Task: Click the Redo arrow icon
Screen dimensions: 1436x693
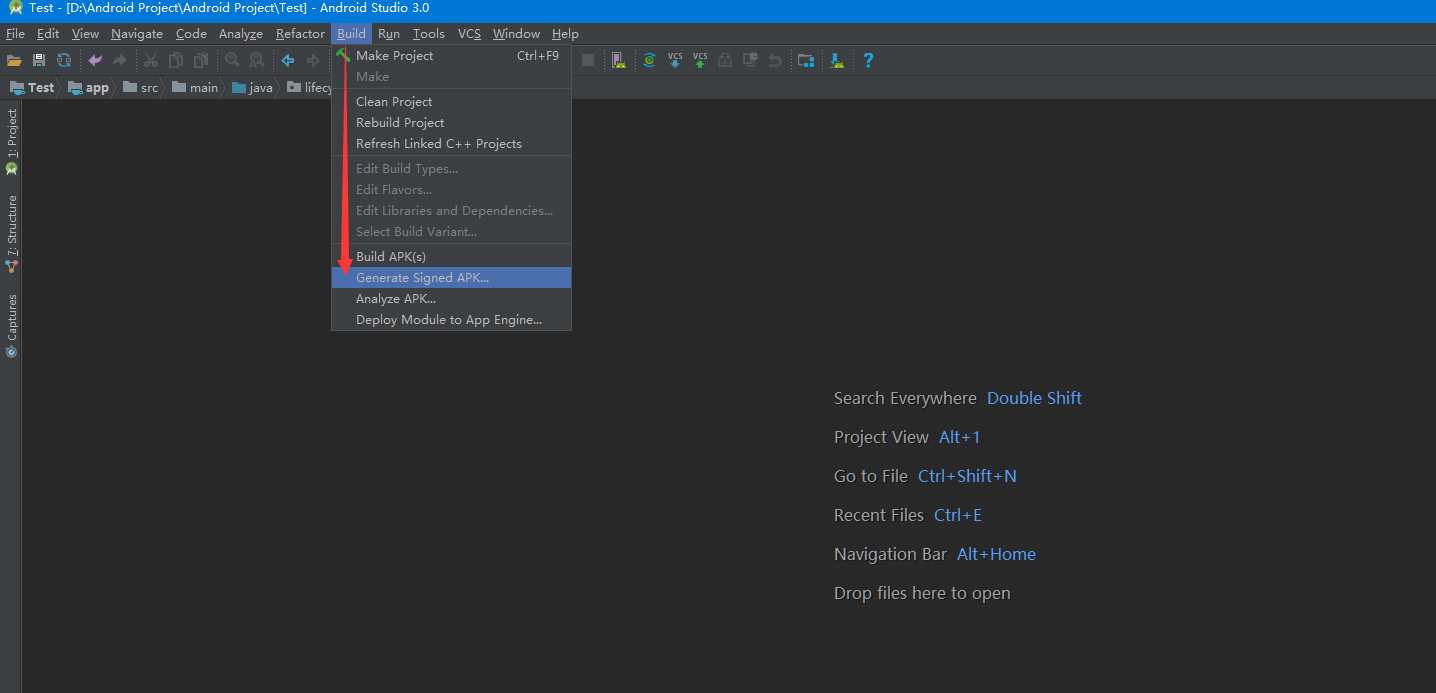Action: pyautogui.click(x=120, y=60)
